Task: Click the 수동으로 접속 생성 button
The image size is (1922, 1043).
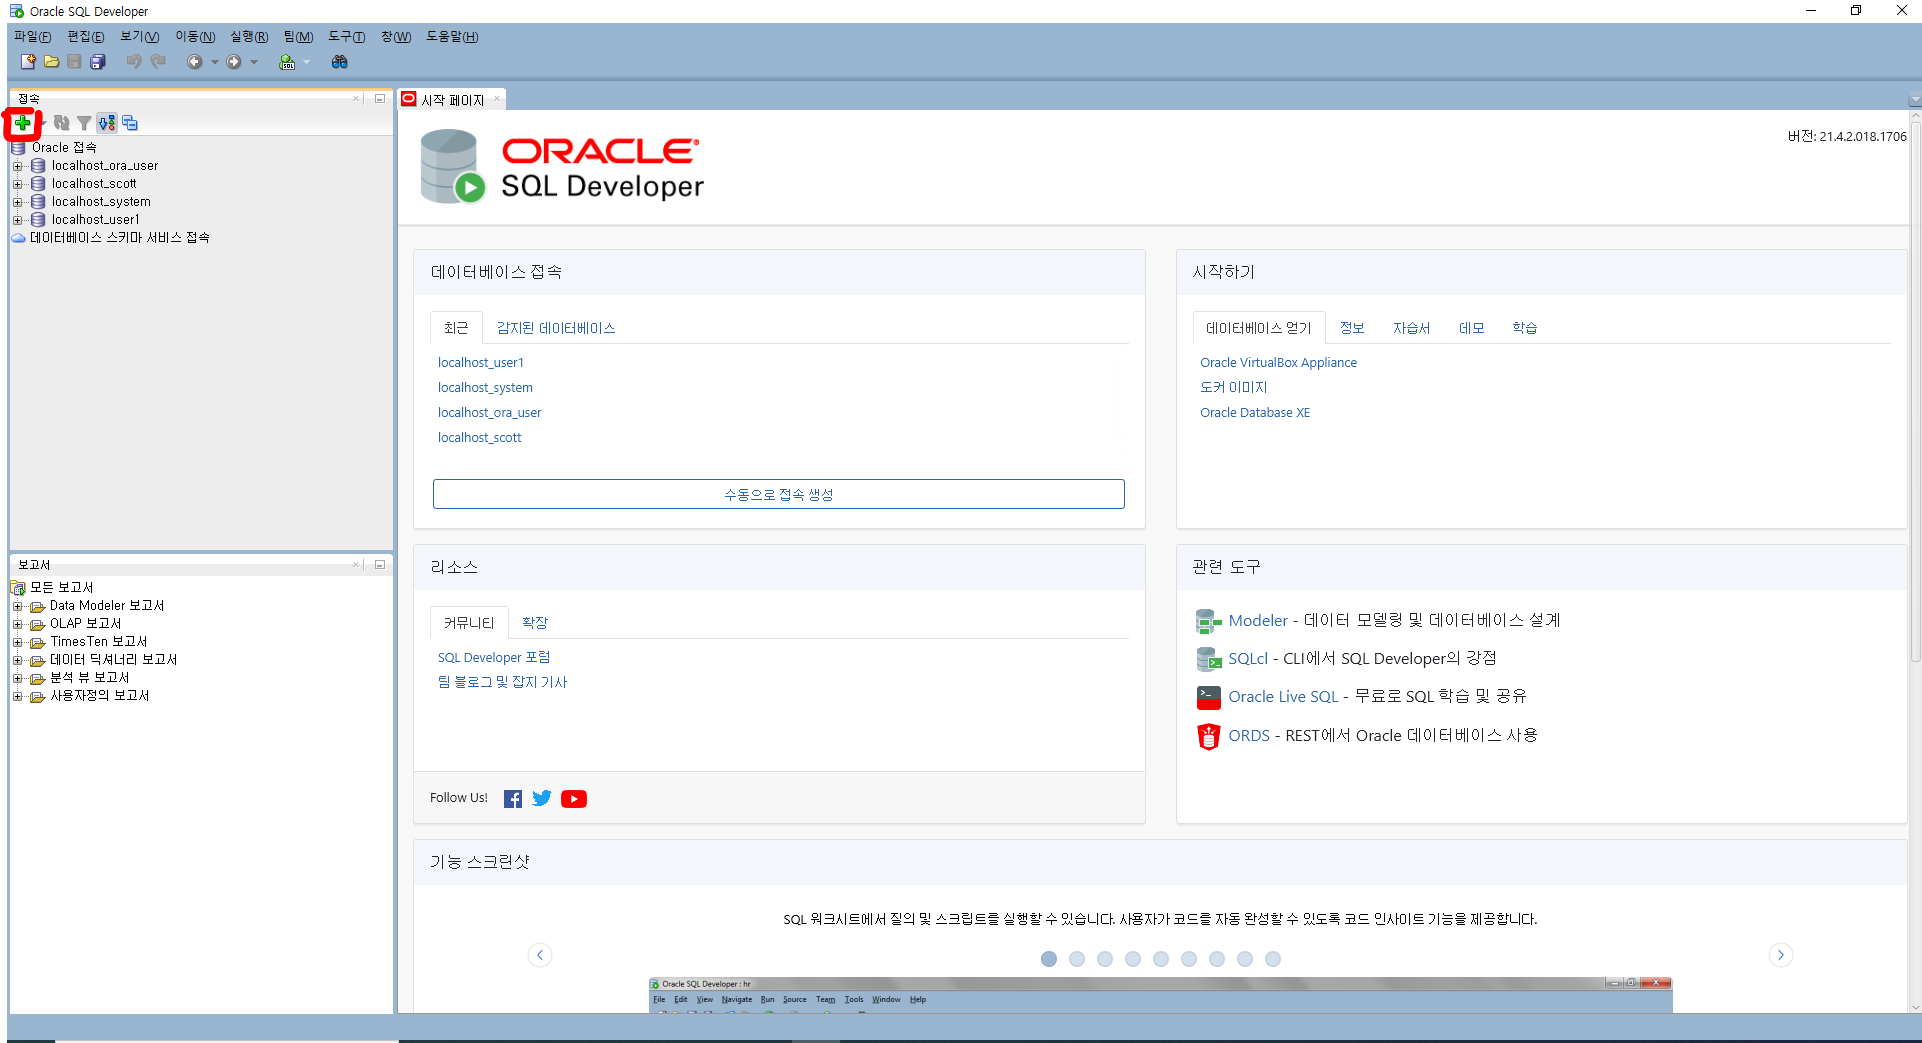Action: coord(779,494)
